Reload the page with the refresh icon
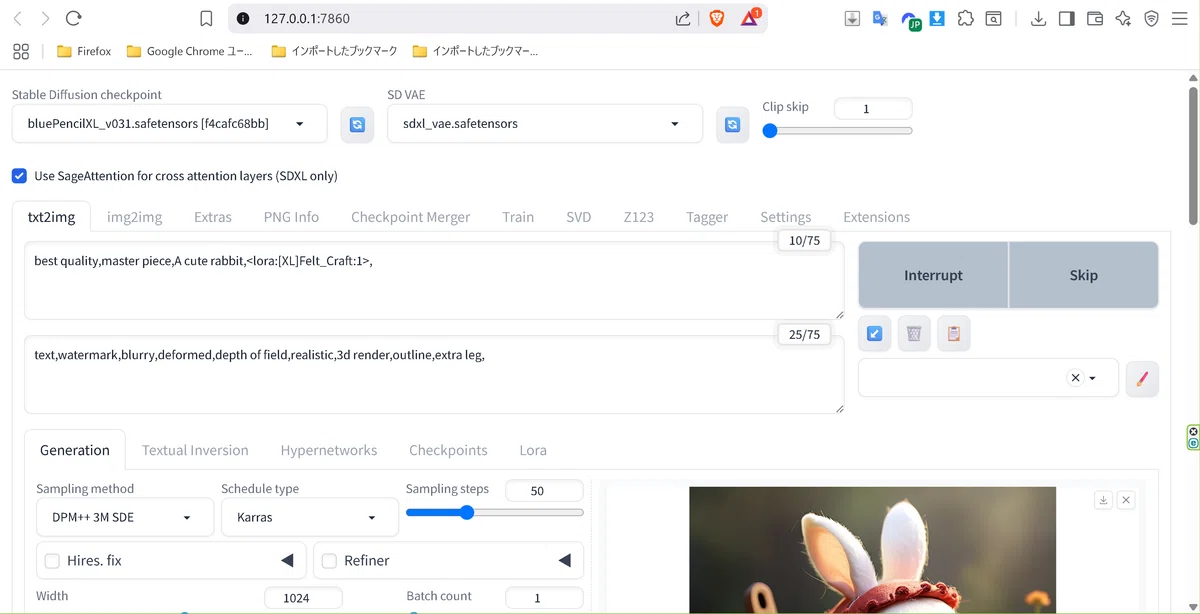1200x614 pixels. [73, 18]
